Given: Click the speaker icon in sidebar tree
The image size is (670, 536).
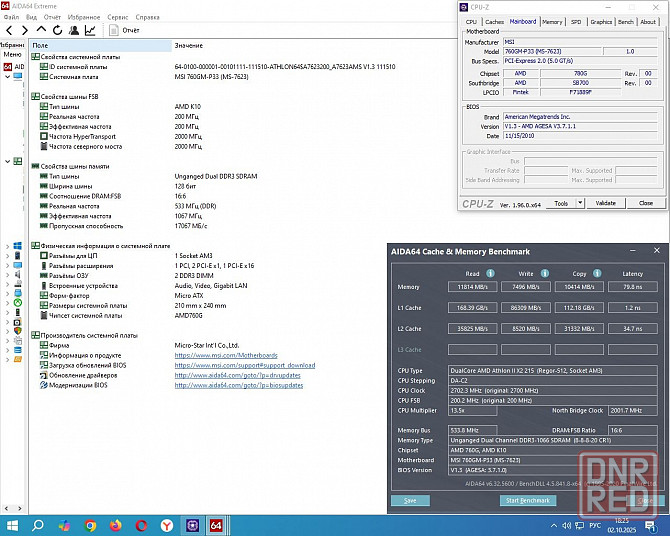Looking at the screenshot, I should [x=18, y=273].
